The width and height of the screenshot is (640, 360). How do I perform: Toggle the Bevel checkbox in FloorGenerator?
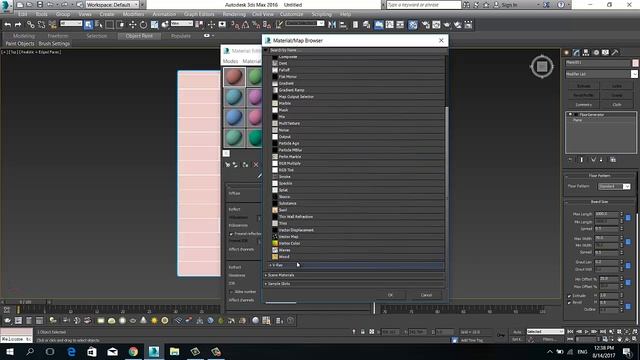click(569, 302)
